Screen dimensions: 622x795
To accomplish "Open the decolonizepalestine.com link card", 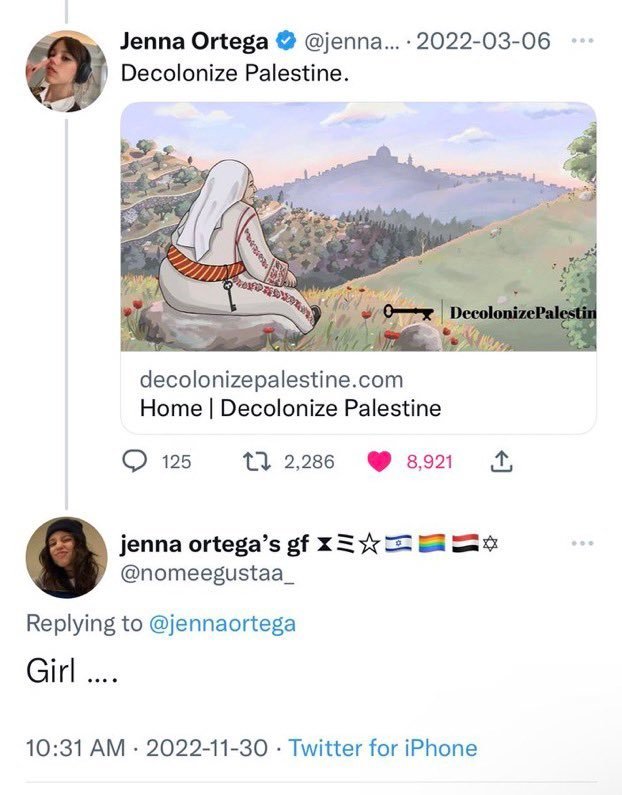I will coord(358,268).
